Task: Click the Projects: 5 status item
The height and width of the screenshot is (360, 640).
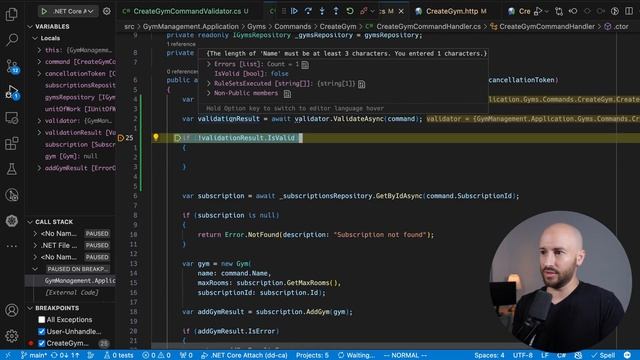Action: 312,355
